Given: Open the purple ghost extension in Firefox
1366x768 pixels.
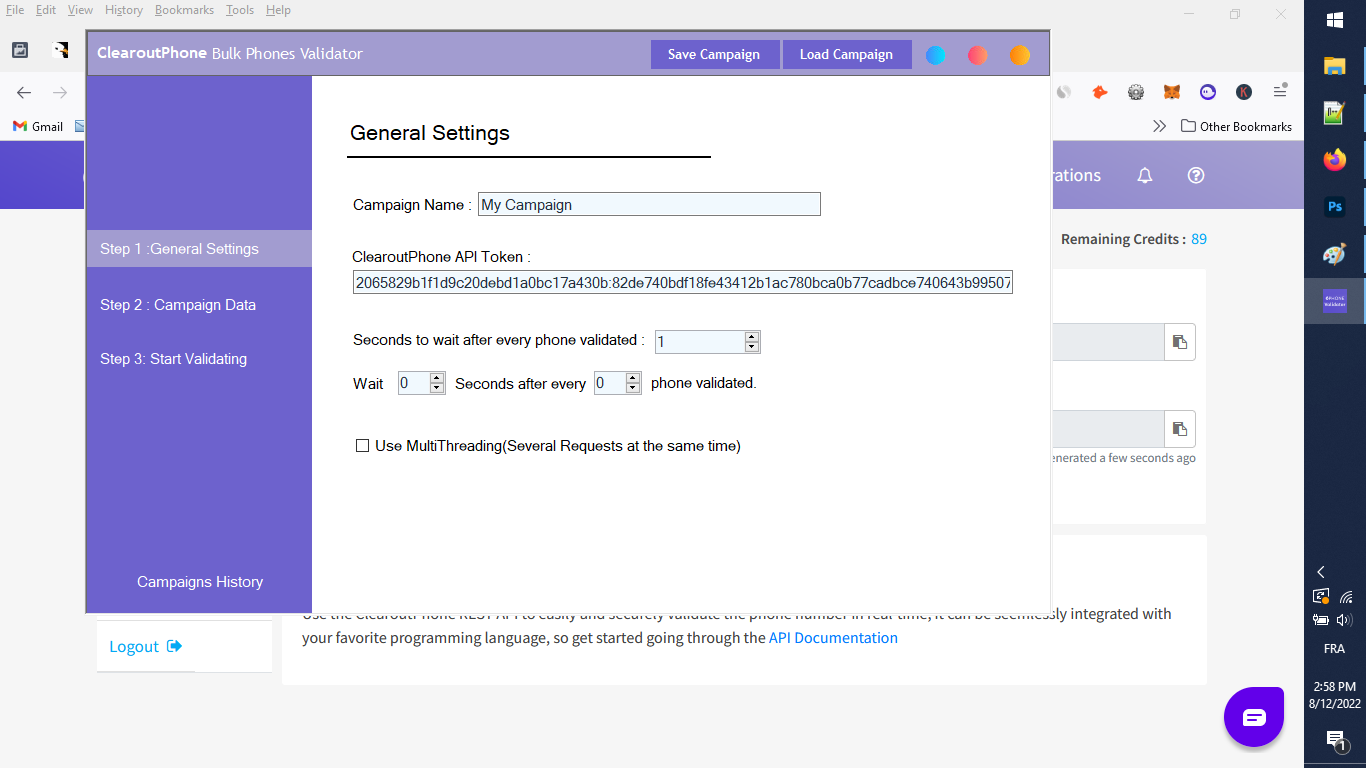Looking at the screenshot, I should click(1208, 92).
